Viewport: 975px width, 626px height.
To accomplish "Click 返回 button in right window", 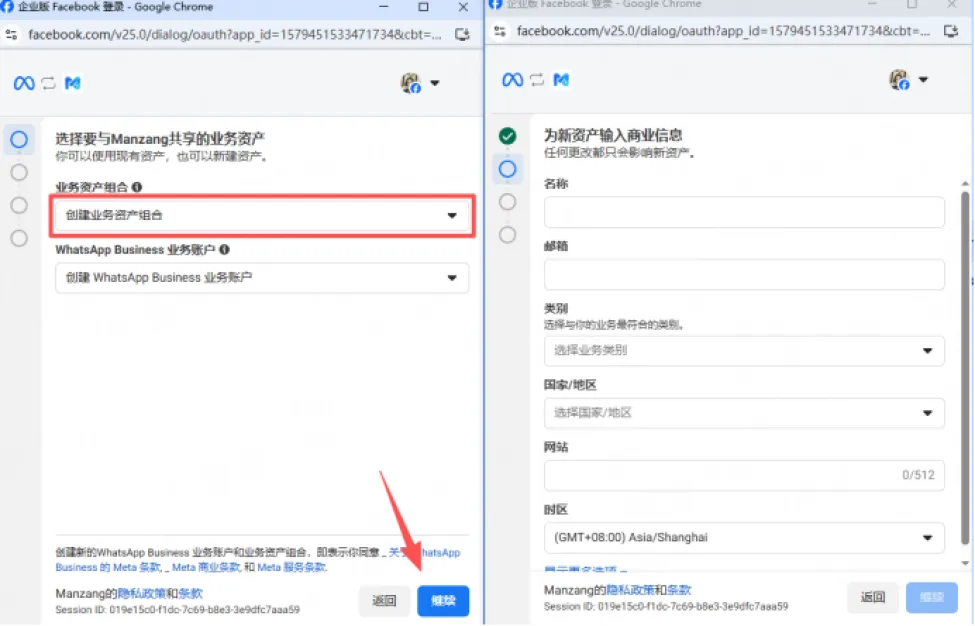I will (x=872, y=597).
